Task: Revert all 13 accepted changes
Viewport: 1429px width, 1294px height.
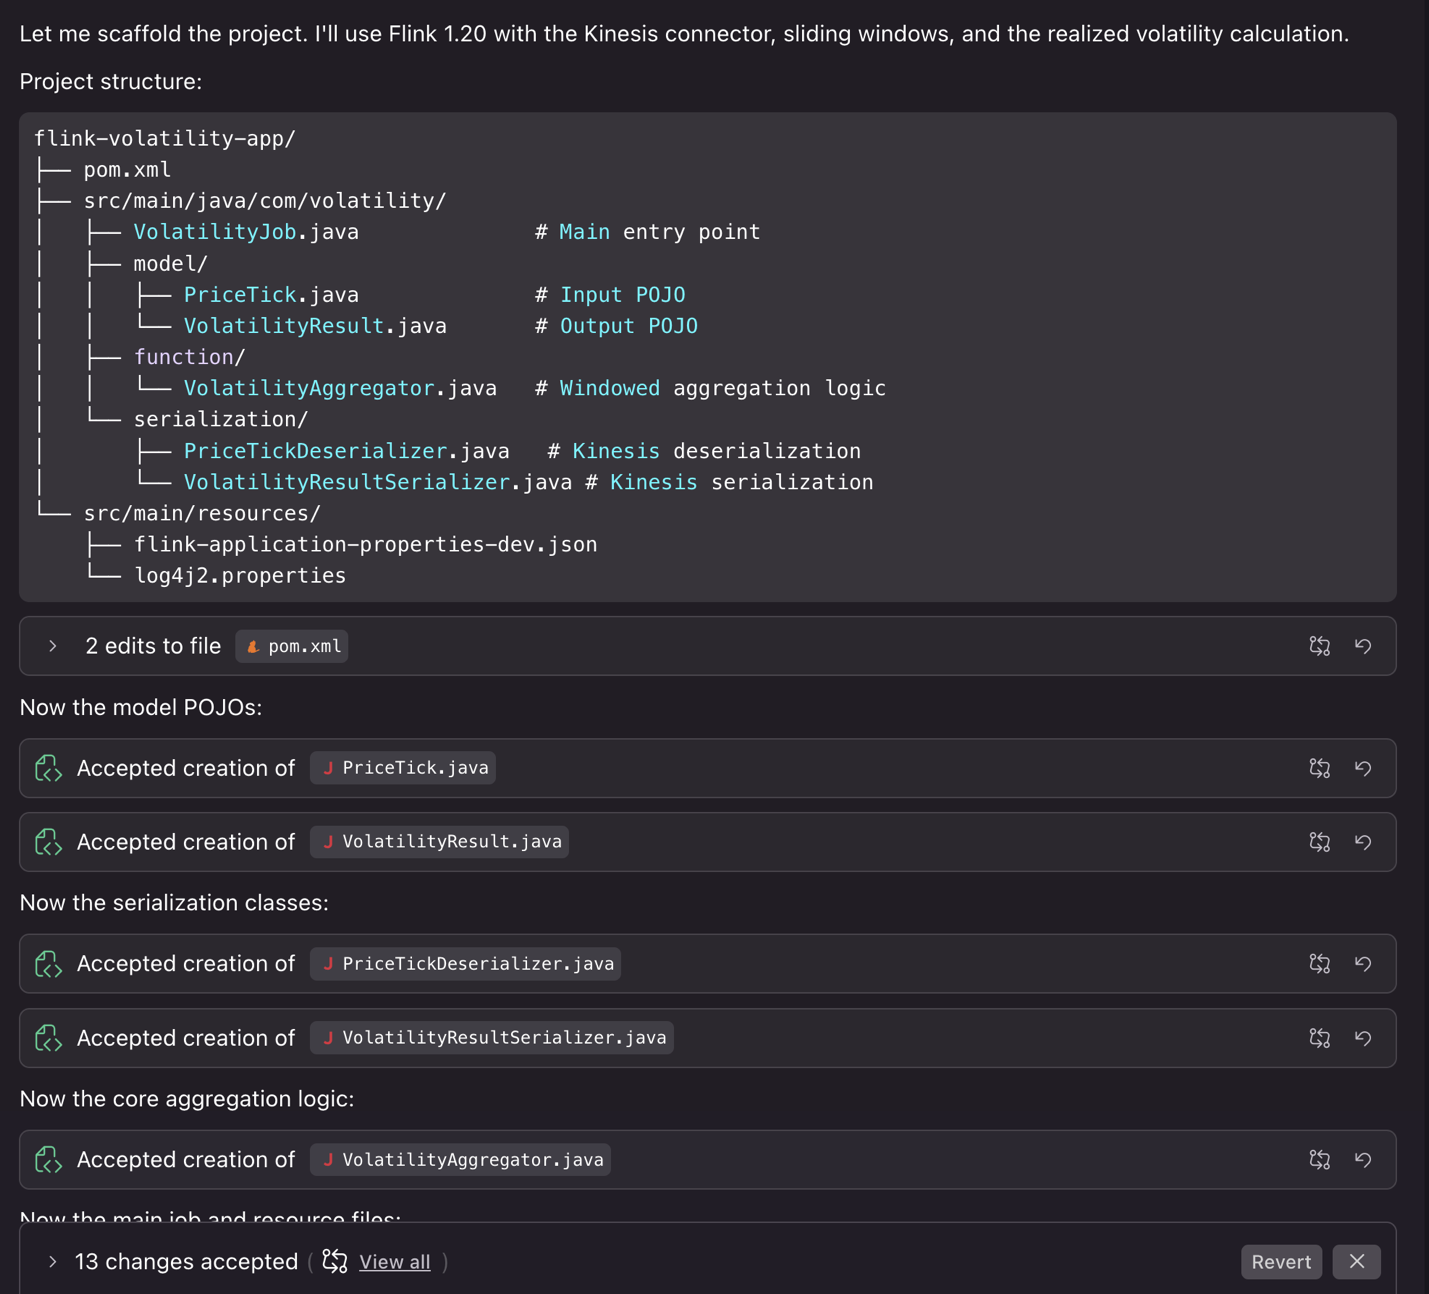Action: click(x=1281, y=1262)
